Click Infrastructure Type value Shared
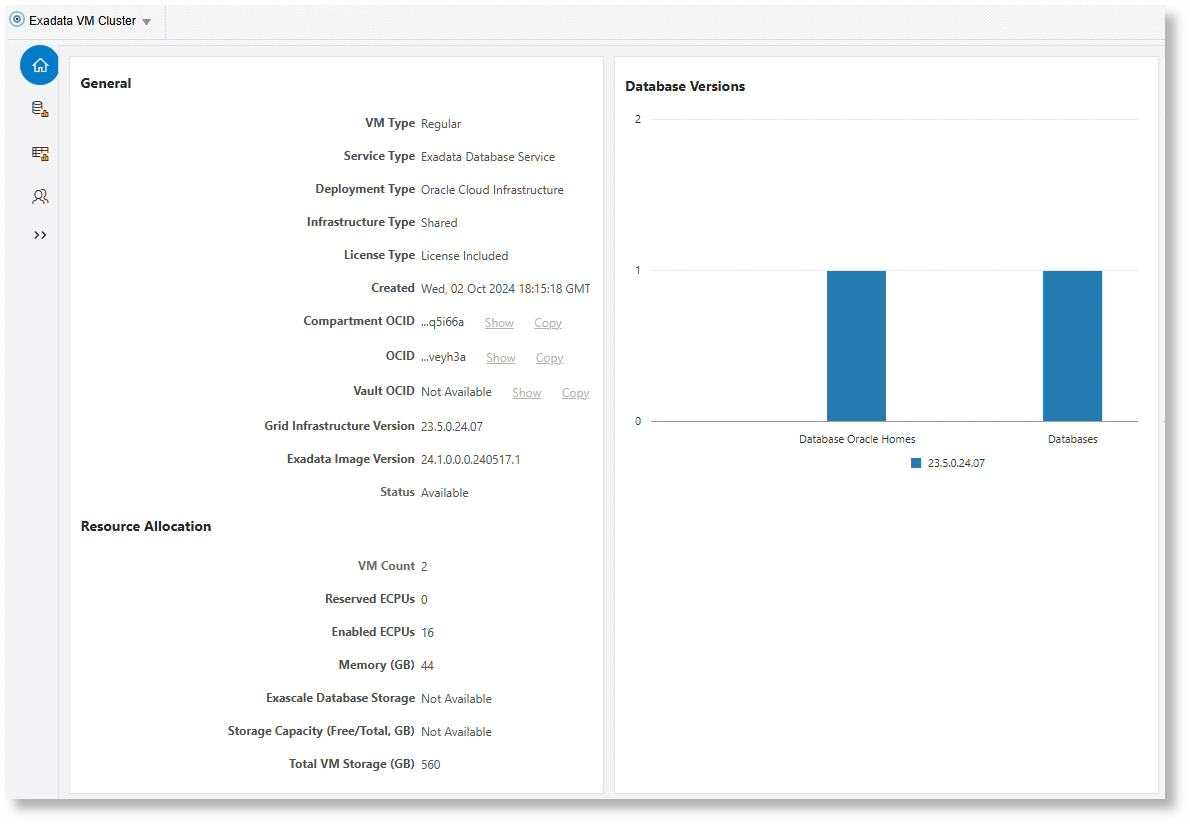Screen dimensions: 1190x824 click(x=439, y=222)
